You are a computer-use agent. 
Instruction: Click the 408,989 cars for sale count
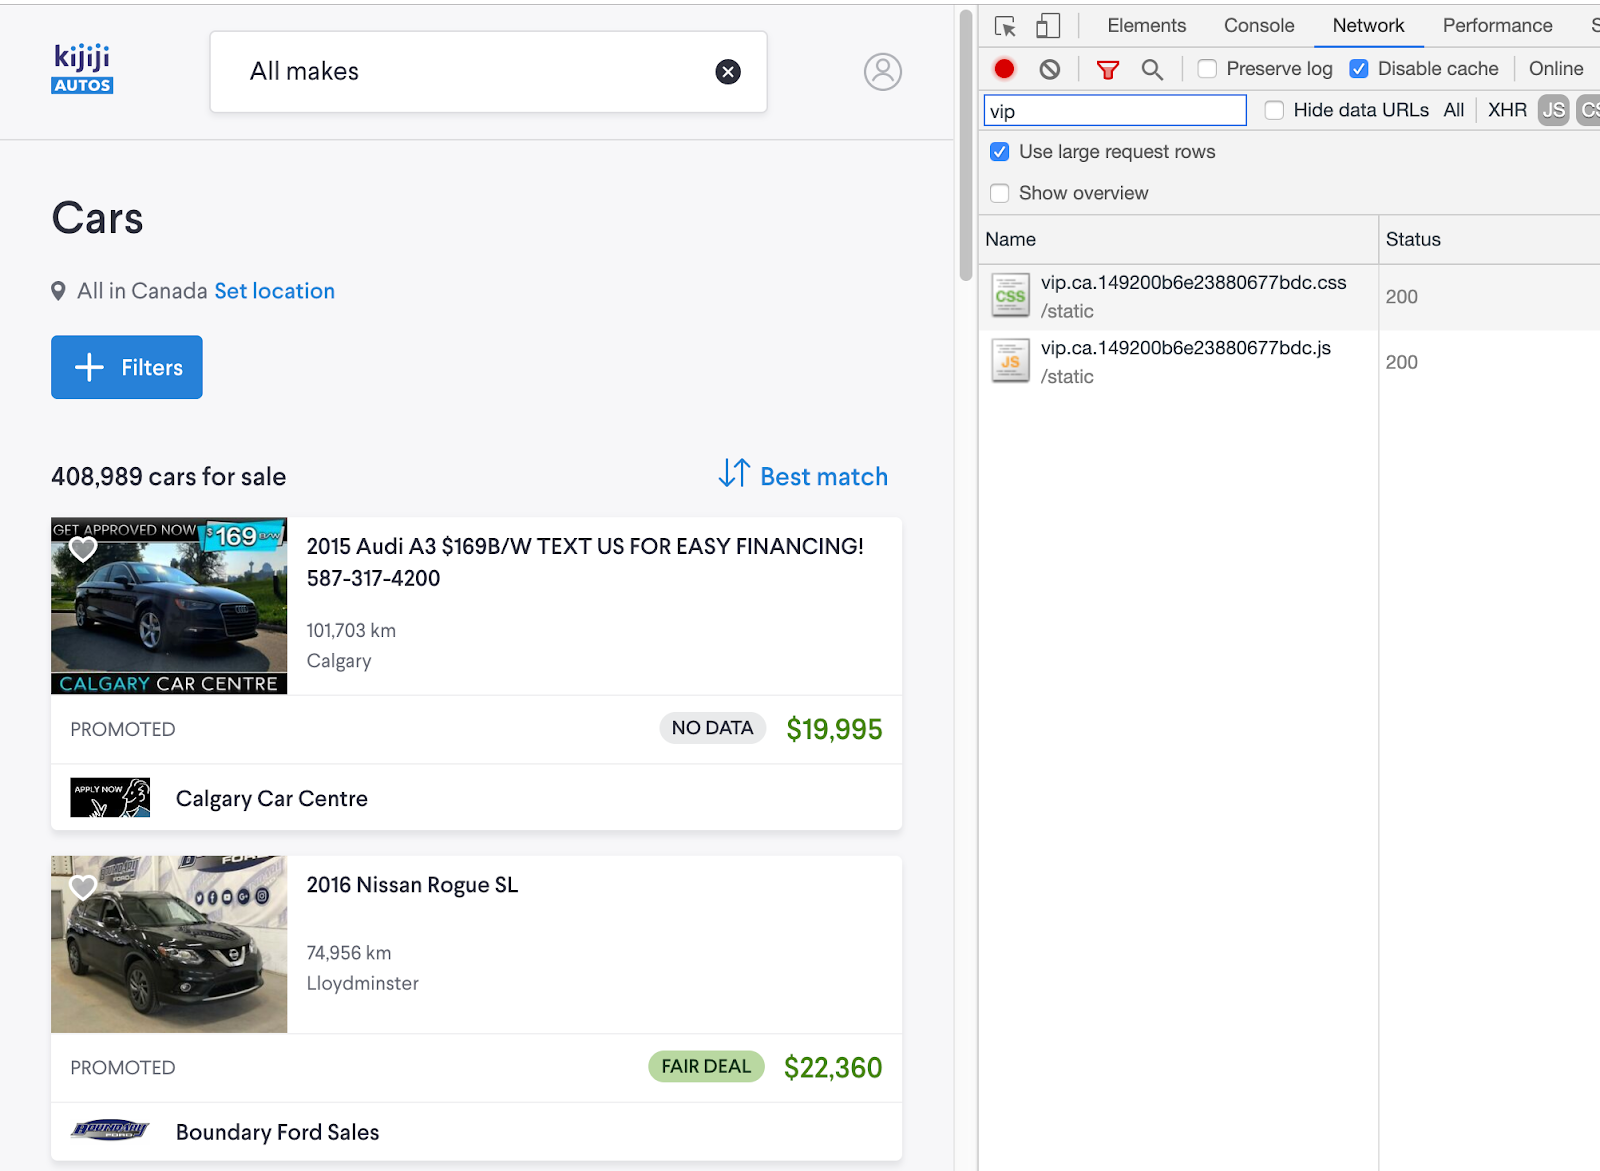(169, 477)
